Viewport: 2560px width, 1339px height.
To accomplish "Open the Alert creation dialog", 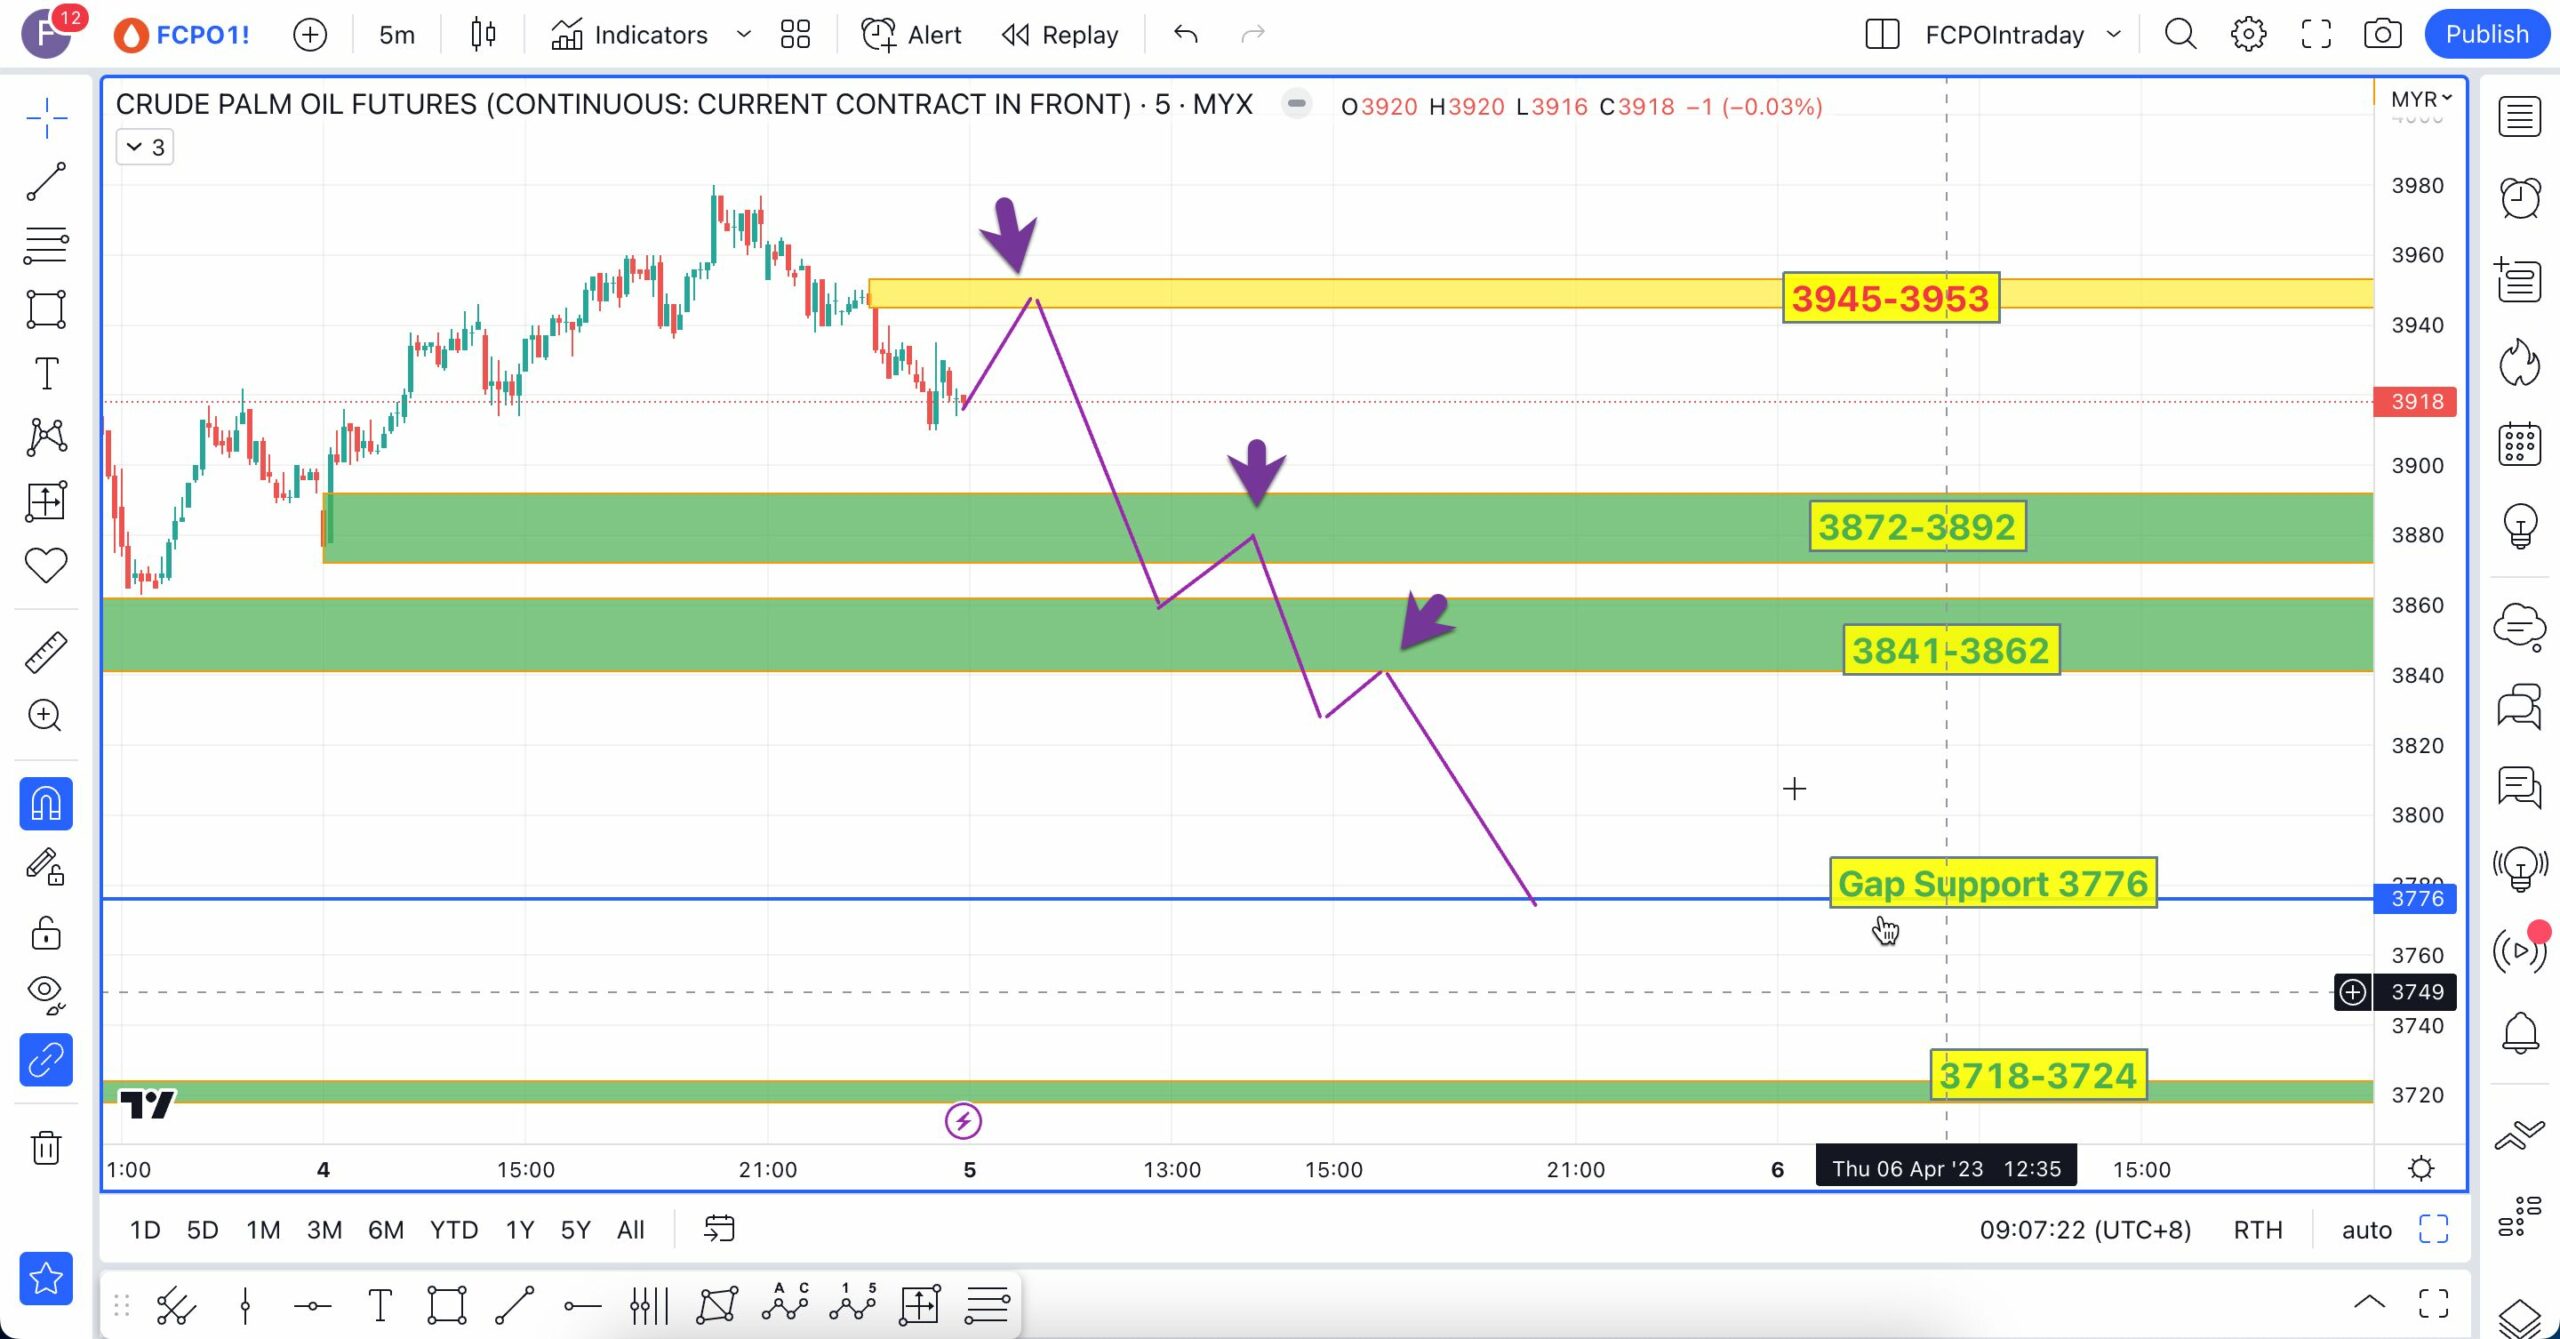I will pos(912,35).
